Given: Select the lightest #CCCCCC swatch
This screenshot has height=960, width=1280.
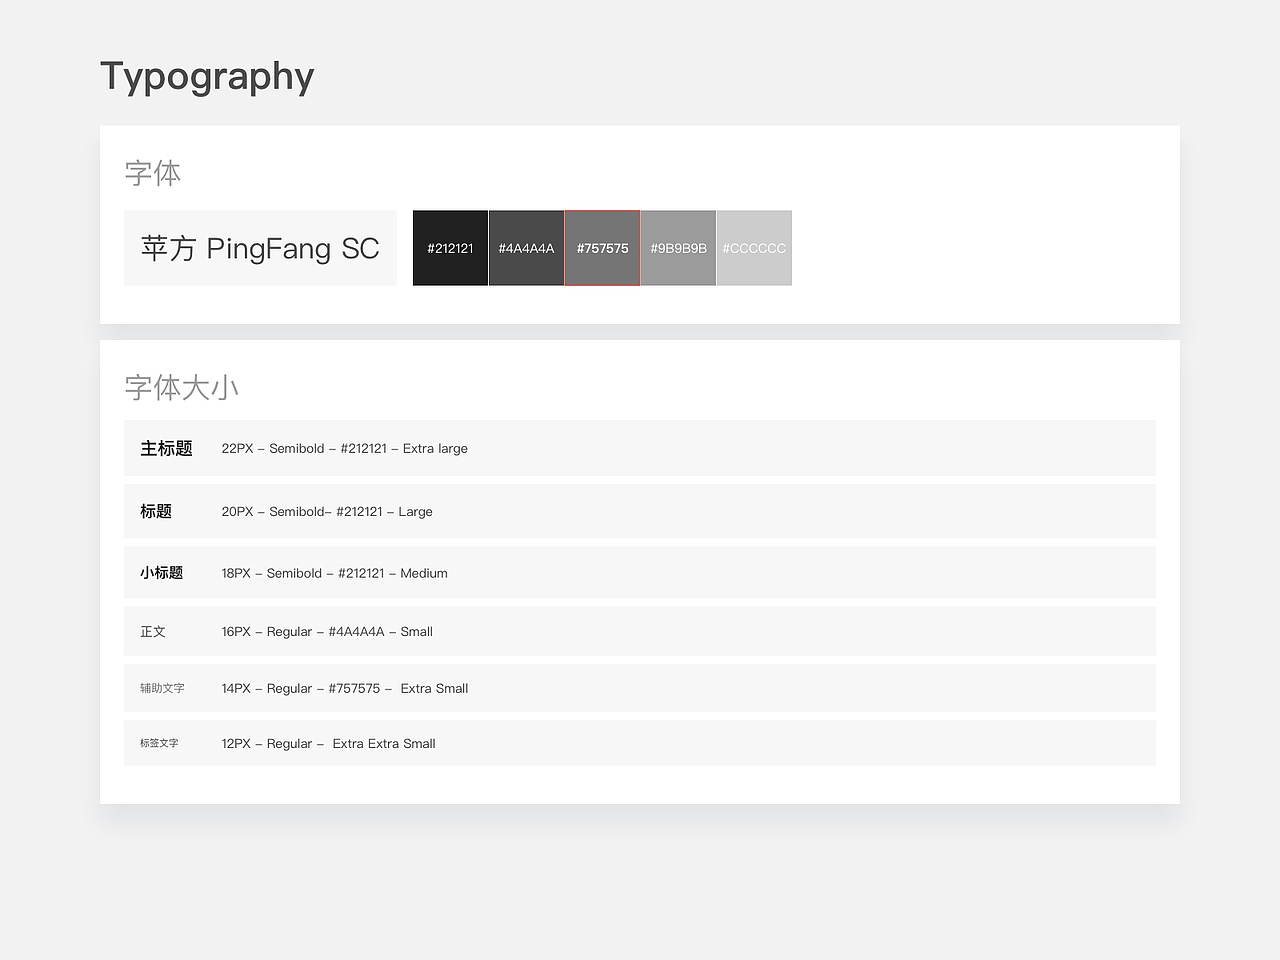Looking at the screenshot, I should coord(753,247).
